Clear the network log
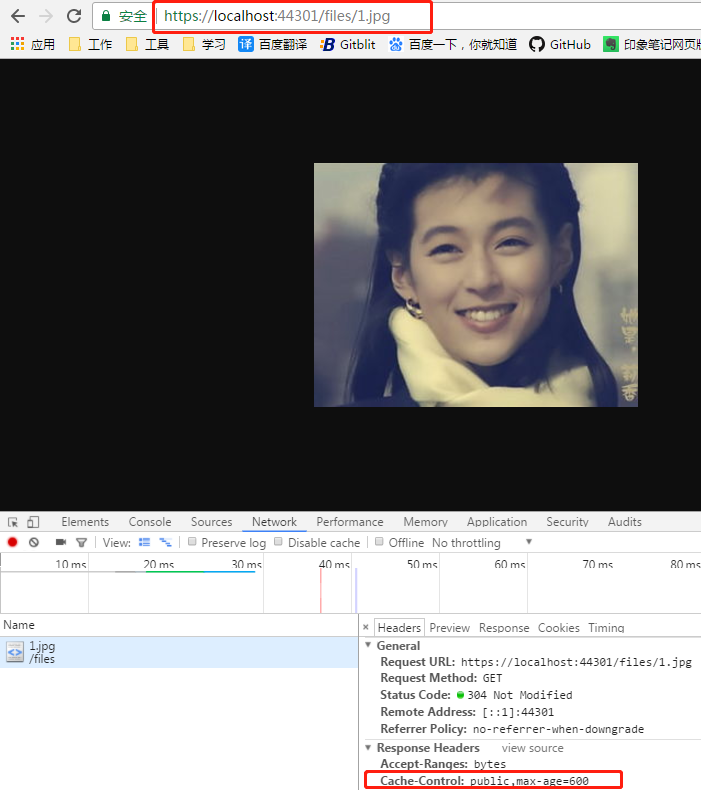This screenshot has width=701, height=790. [x=34, y=542]
